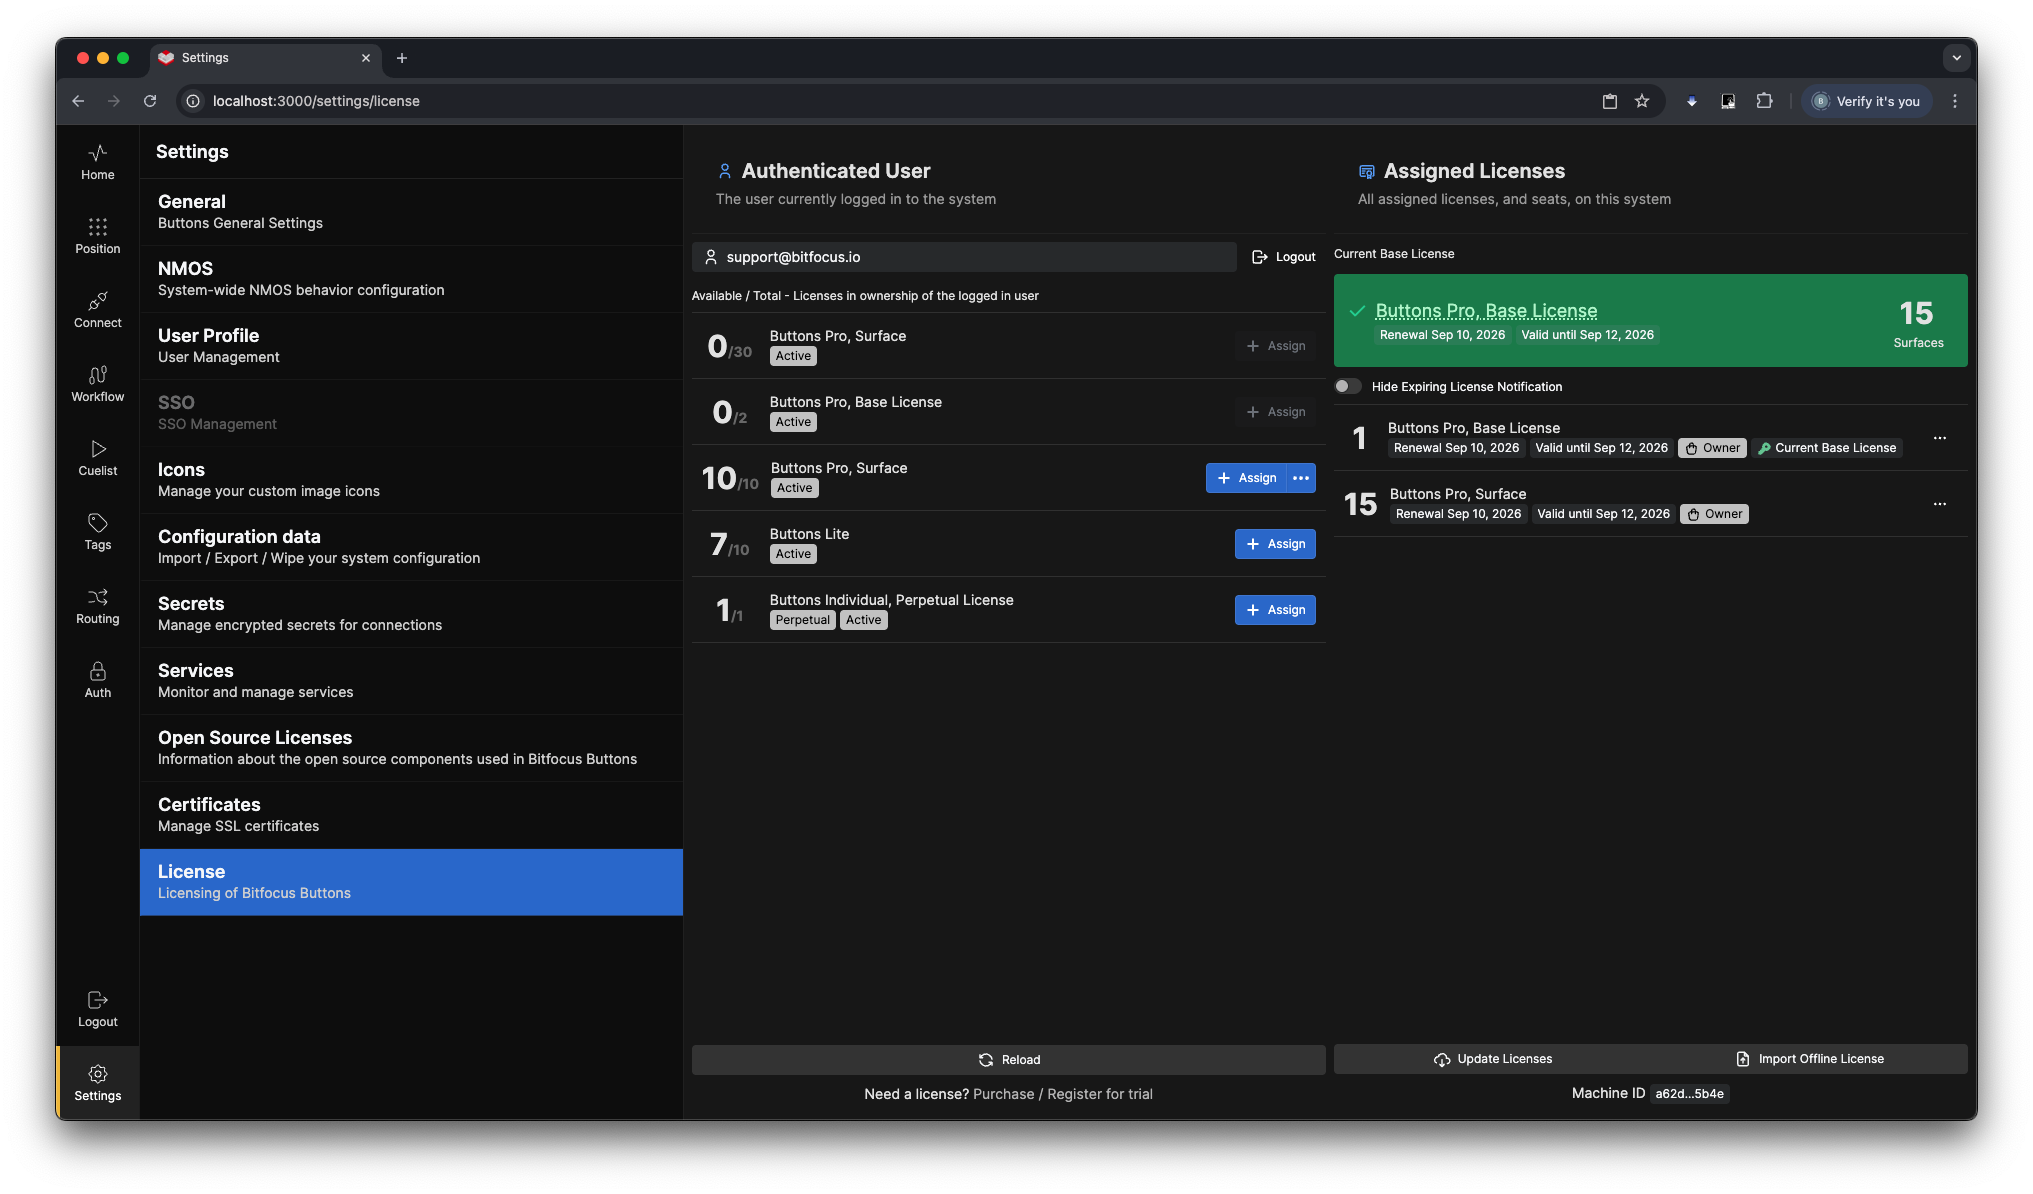This screenshot has height=1194, width=2033.
Task: Select the License settings item
Action: pos(411,882)
